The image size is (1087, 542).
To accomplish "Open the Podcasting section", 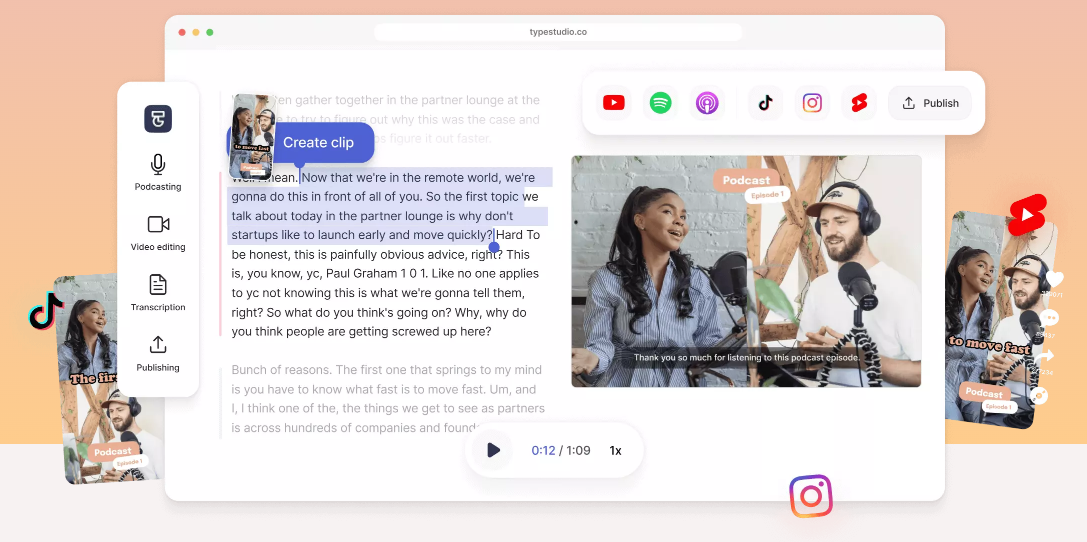I will pyautogui.click(x=158, y=172).
